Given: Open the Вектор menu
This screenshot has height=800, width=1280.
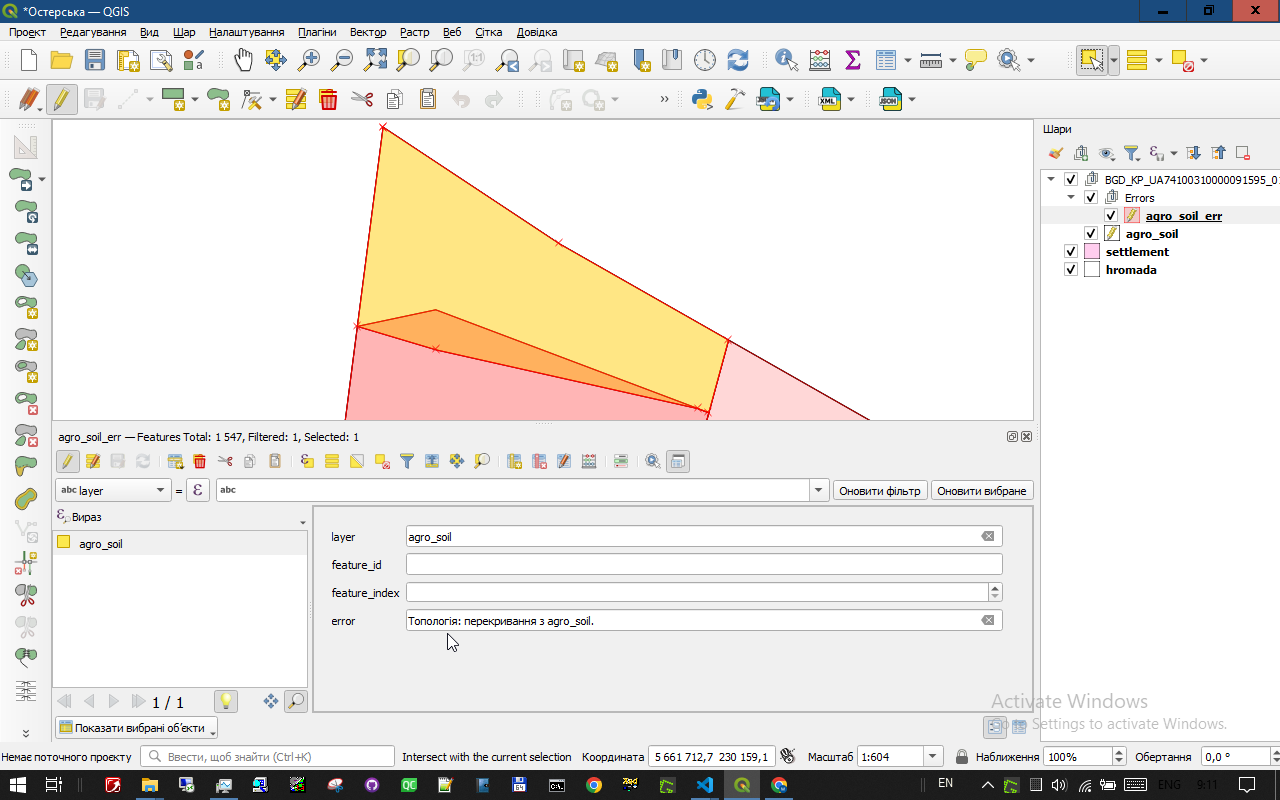Looking at the screenshot, I should [x=368, y=32].
